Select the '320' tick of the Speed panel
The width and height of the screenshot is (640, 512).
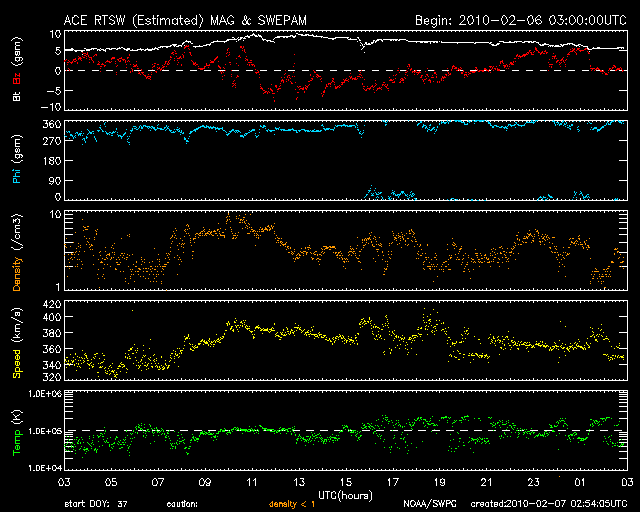coord(52,377)
